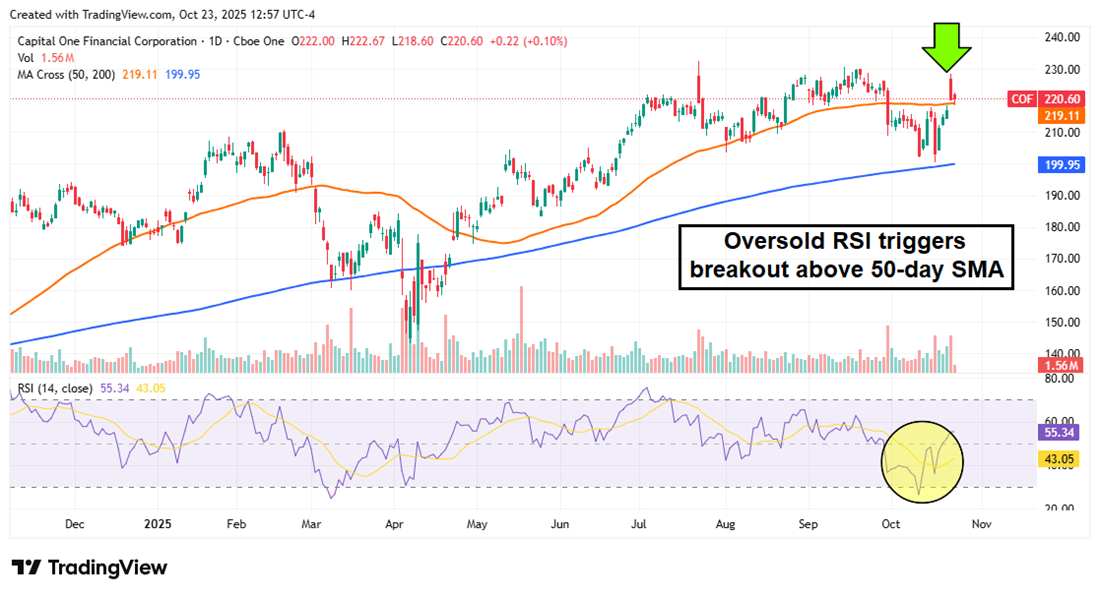
Task: Click the O222.00 open price value
Action: pos(313,41)
